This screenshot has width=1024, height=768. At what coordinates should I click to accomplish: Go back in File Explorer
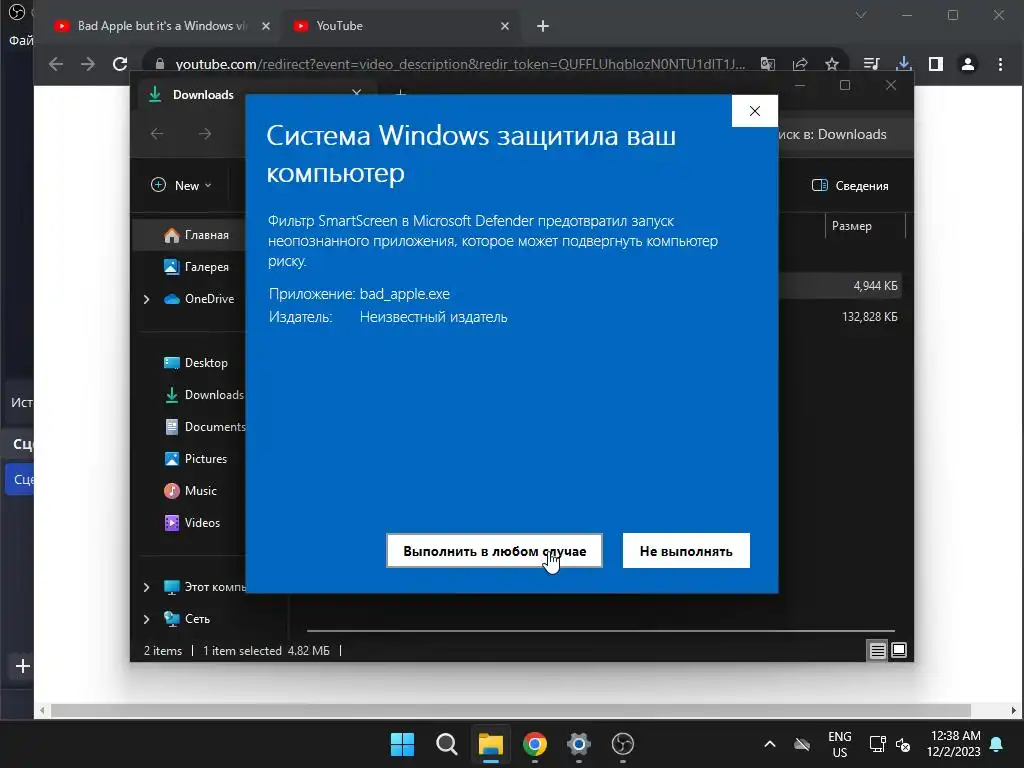point(157,134)
